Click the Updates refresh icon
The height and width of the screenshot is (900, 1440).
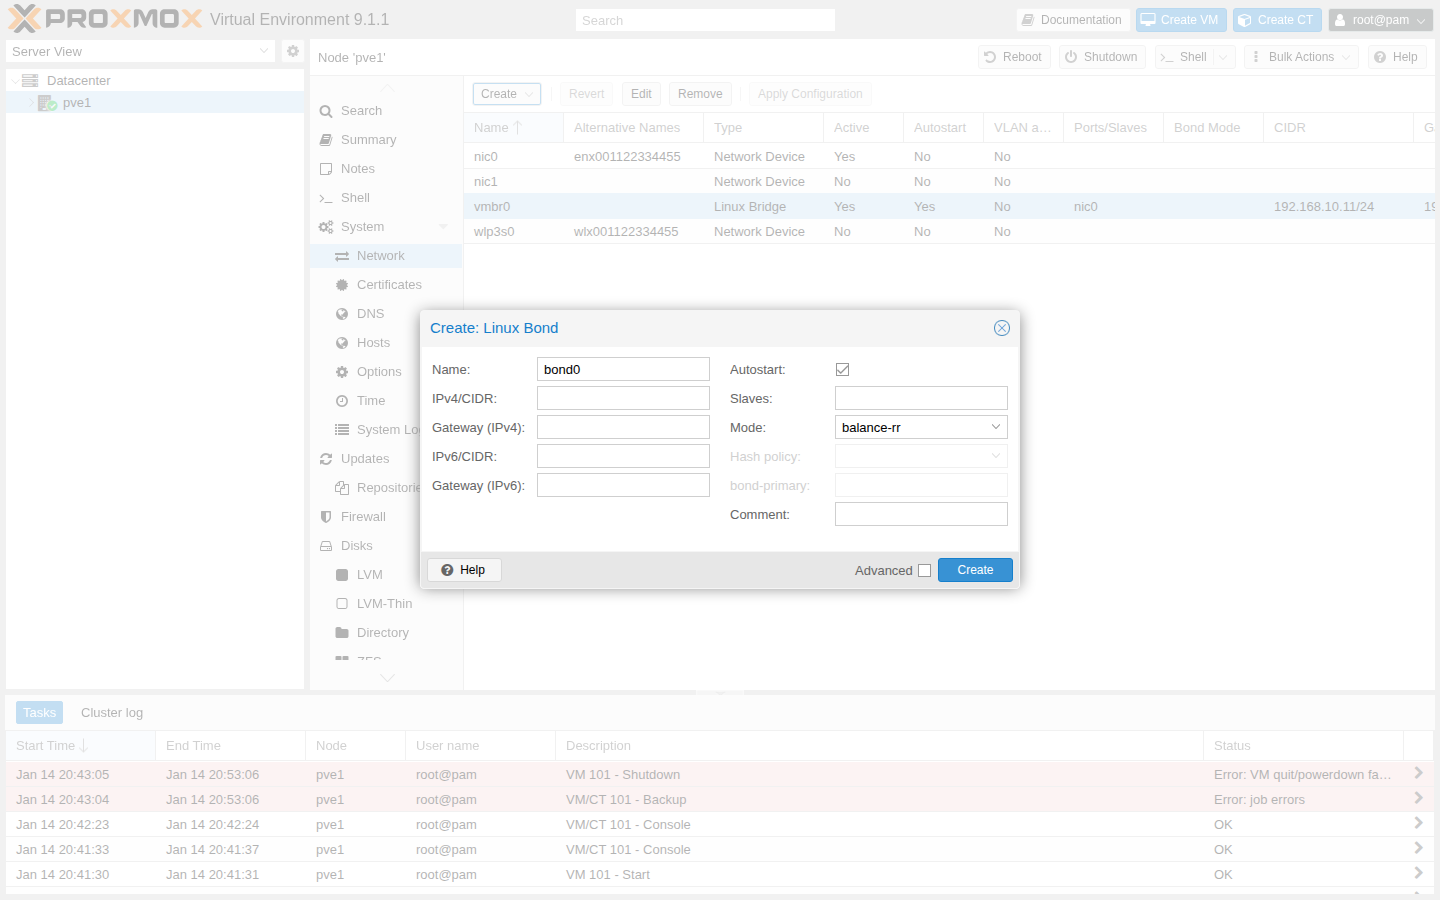[x=326, y=459]
